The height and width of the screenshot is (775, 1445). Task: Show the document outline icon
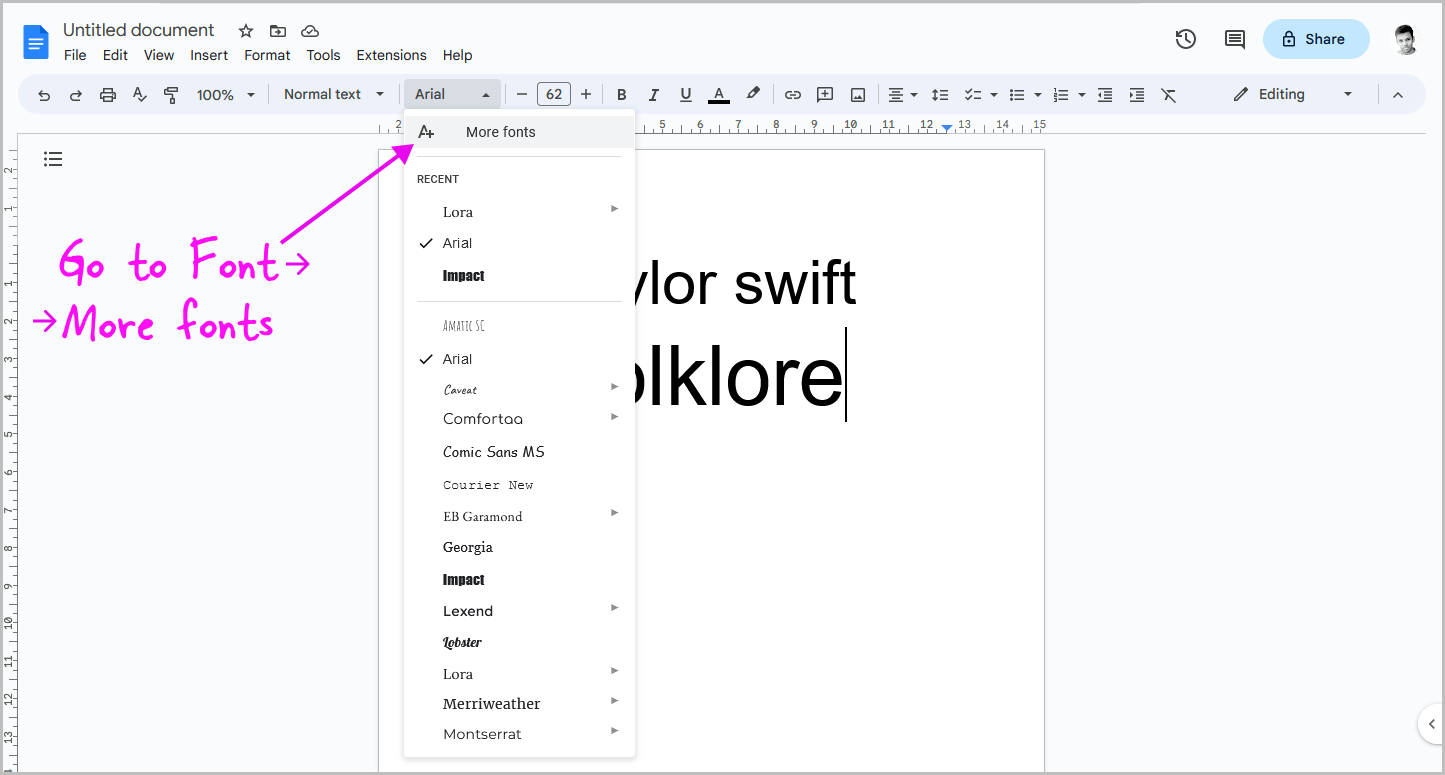pos(53,159)
